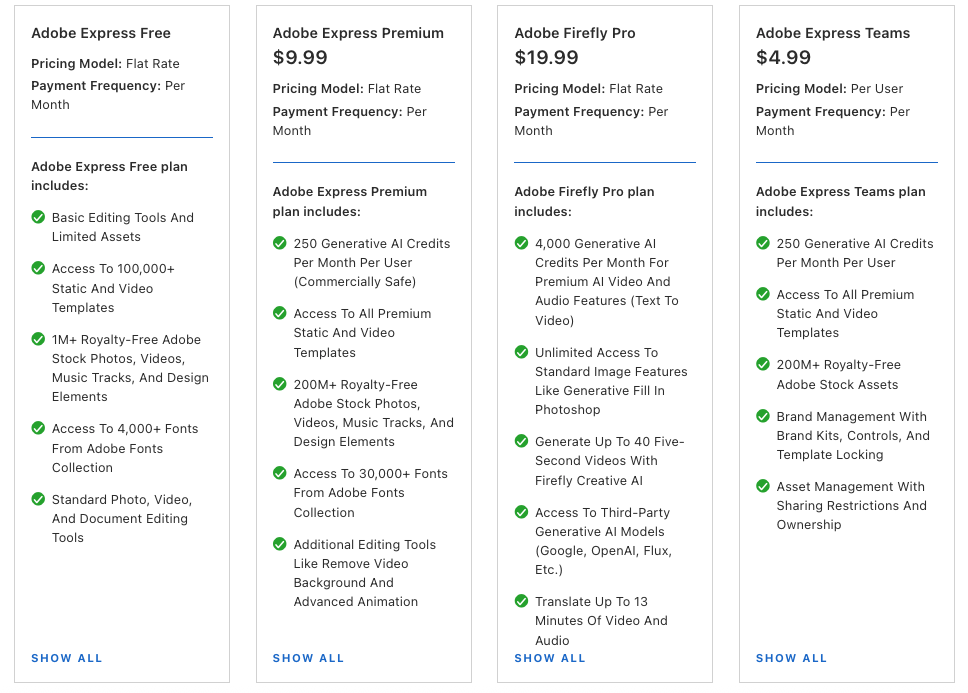The image size is (968, 693).
Task: Click 'Payment Frequency: Per Month' in Free card
Action: click(108, 95)
